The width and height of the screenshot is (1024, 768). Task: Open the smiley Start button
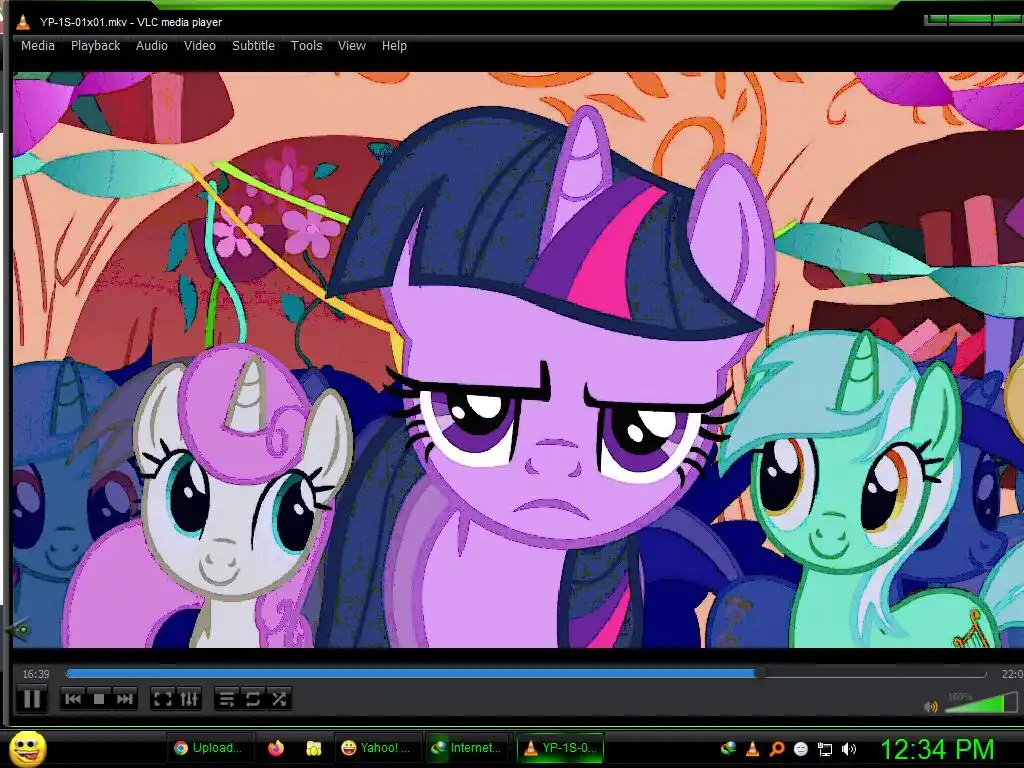click(x=28, y=748)
